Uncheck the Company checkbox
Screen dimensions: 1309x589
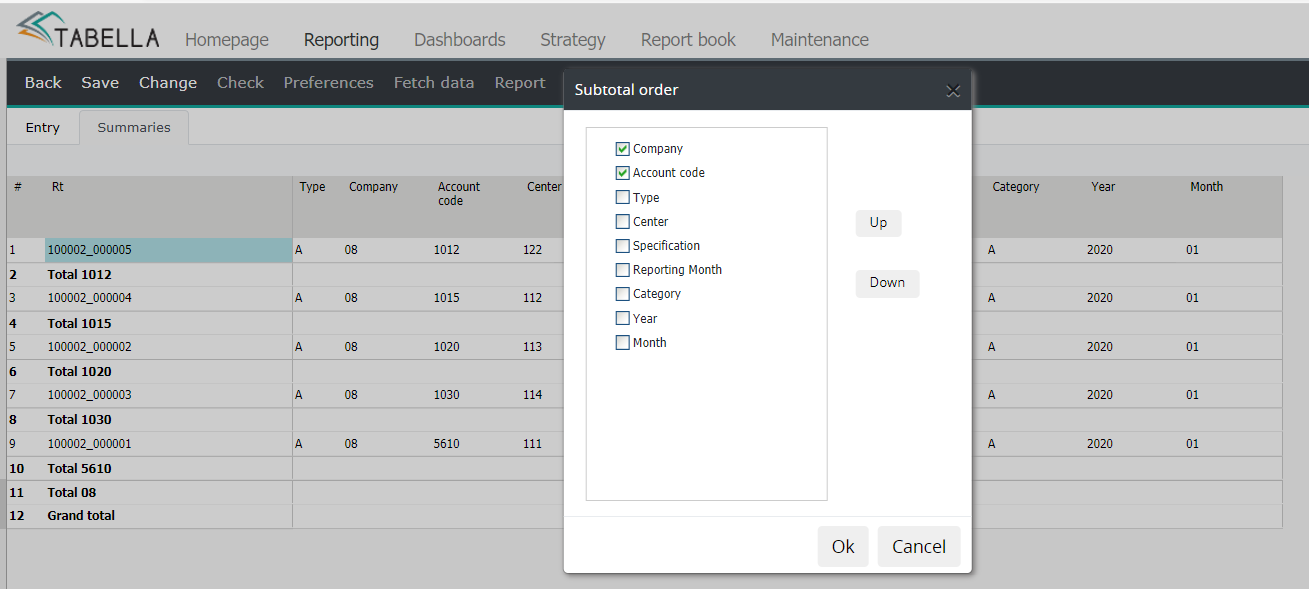point(623,149)
